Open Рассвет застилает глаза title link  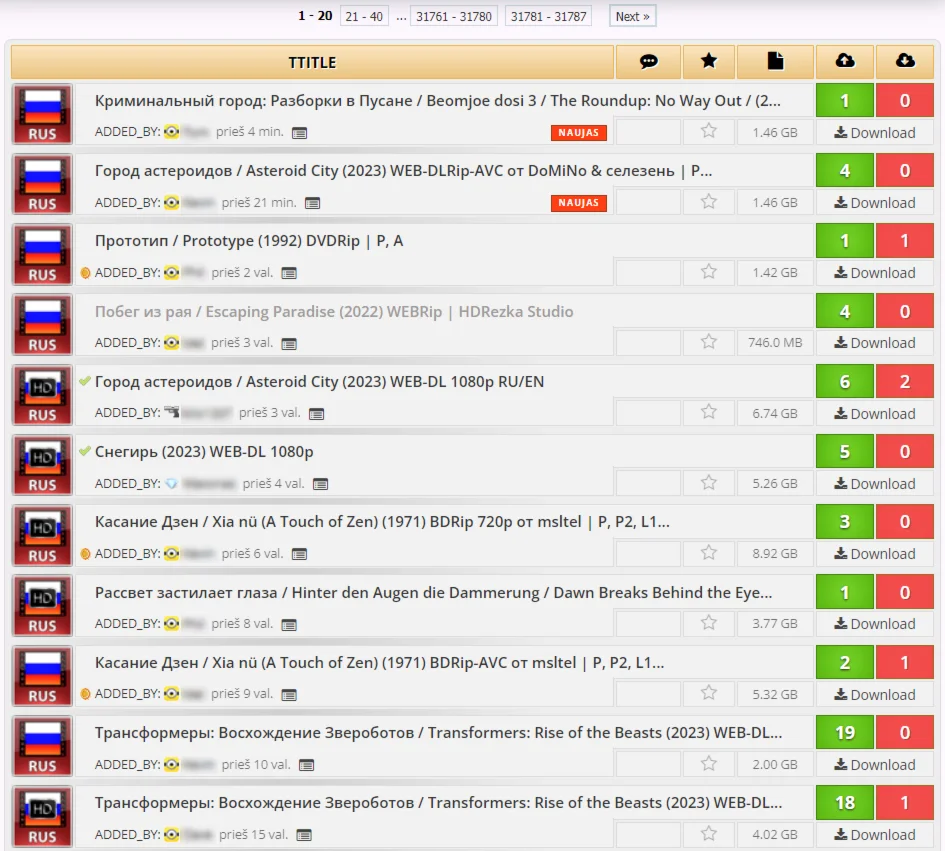click(x=433, y=593)
